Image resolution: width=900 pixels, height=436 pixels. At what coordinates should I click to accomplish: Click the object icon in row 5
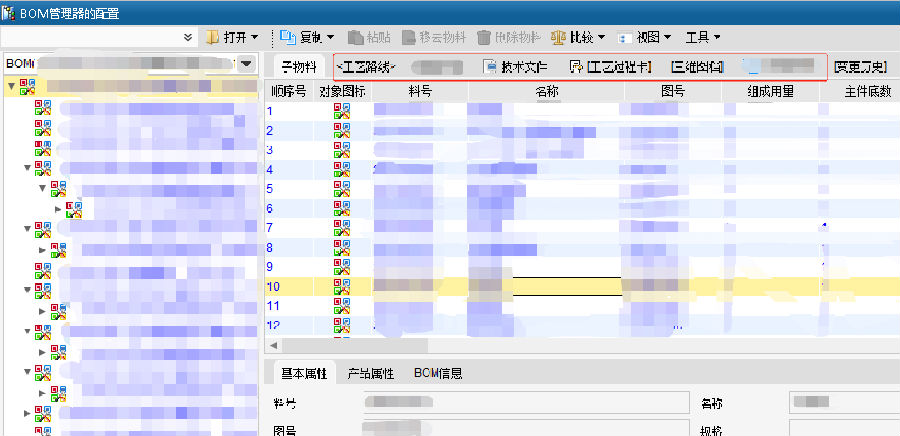342,189
